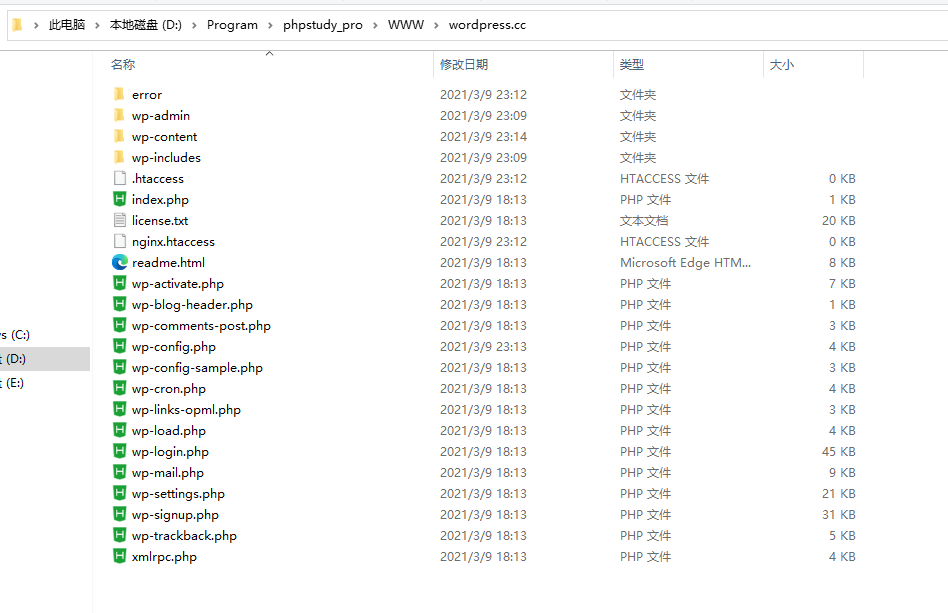Image resolution: width=948 pixels, height=613 pixels.
Task: Navigate to phpstudy_pro breadcrumb folder
Action: tap(323, 25)
